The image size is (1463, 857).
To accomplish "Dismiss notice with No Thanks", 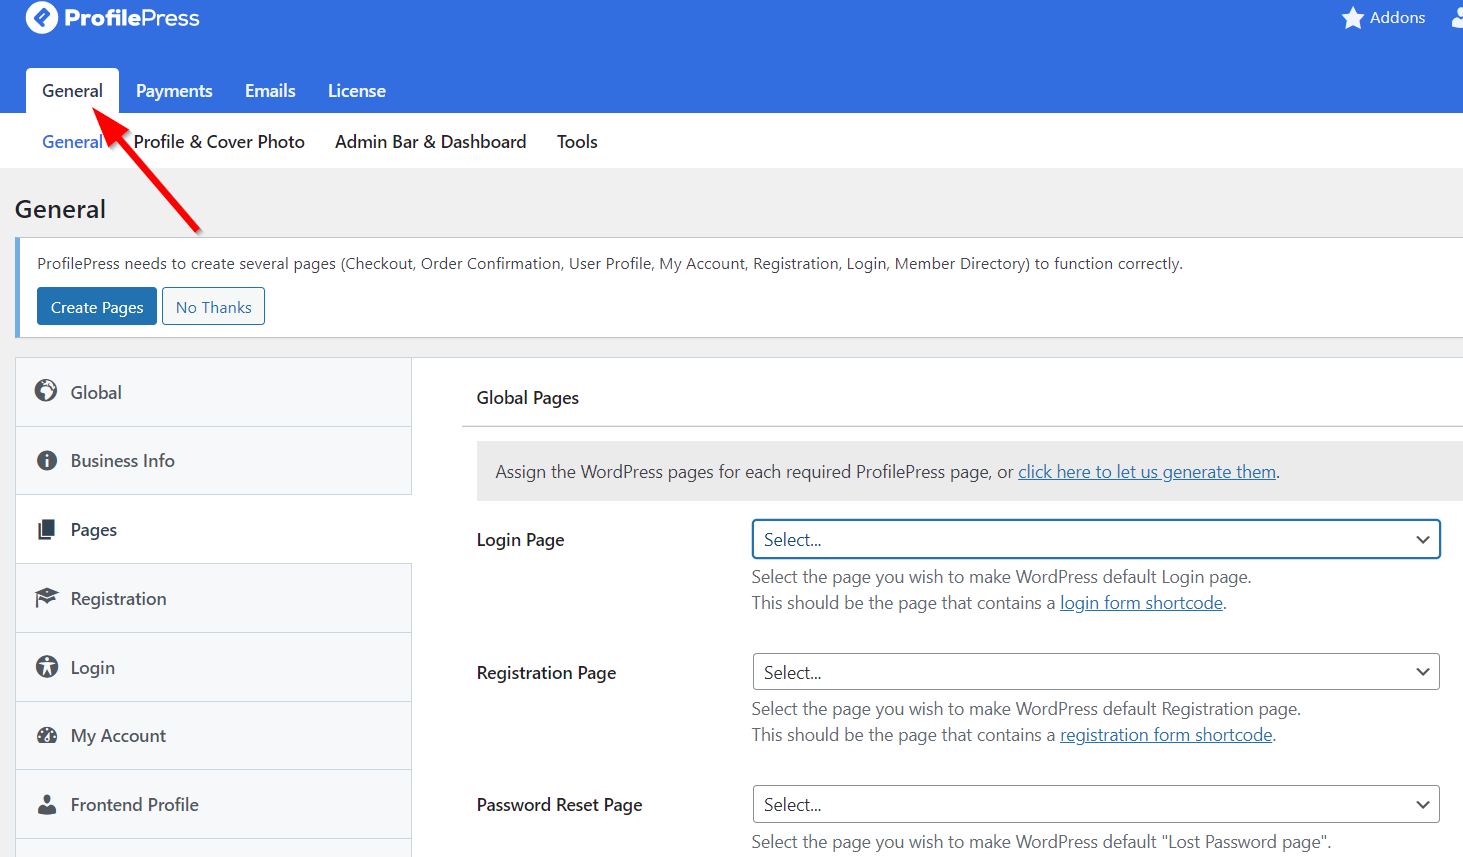I will point(213,307).
